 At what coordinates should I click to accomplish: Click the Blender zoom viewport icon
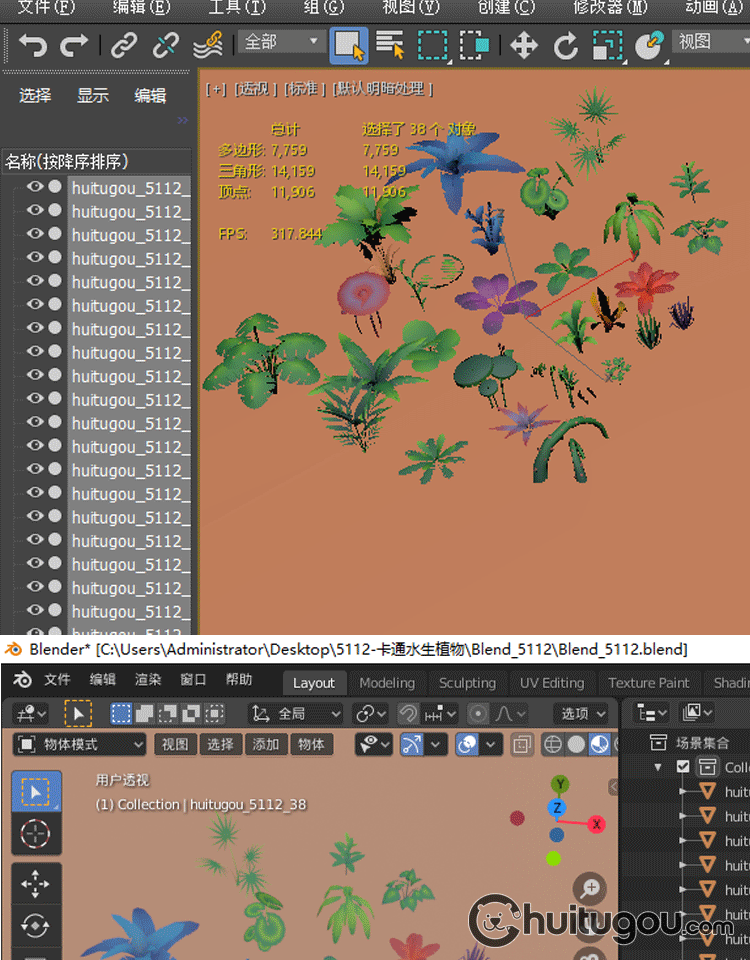[590, 888]
